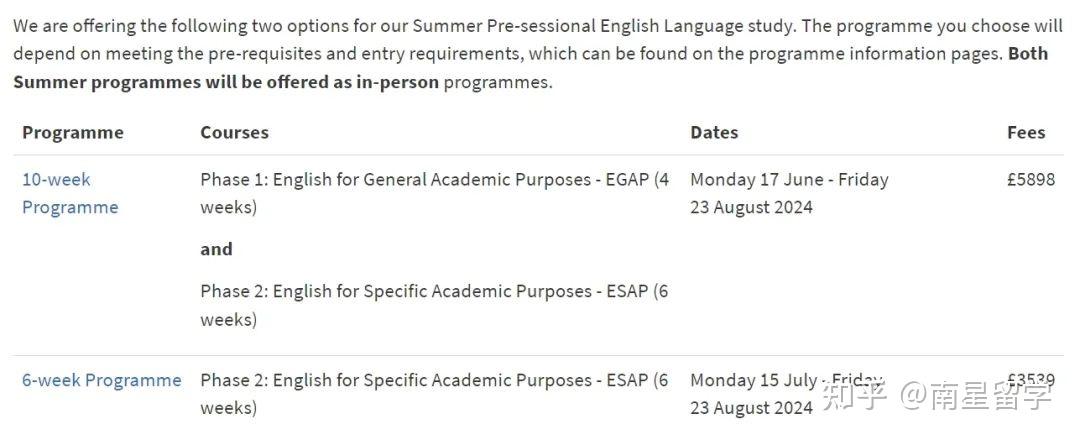
Task: Click the Courses column header
Action: pos(234,132)
